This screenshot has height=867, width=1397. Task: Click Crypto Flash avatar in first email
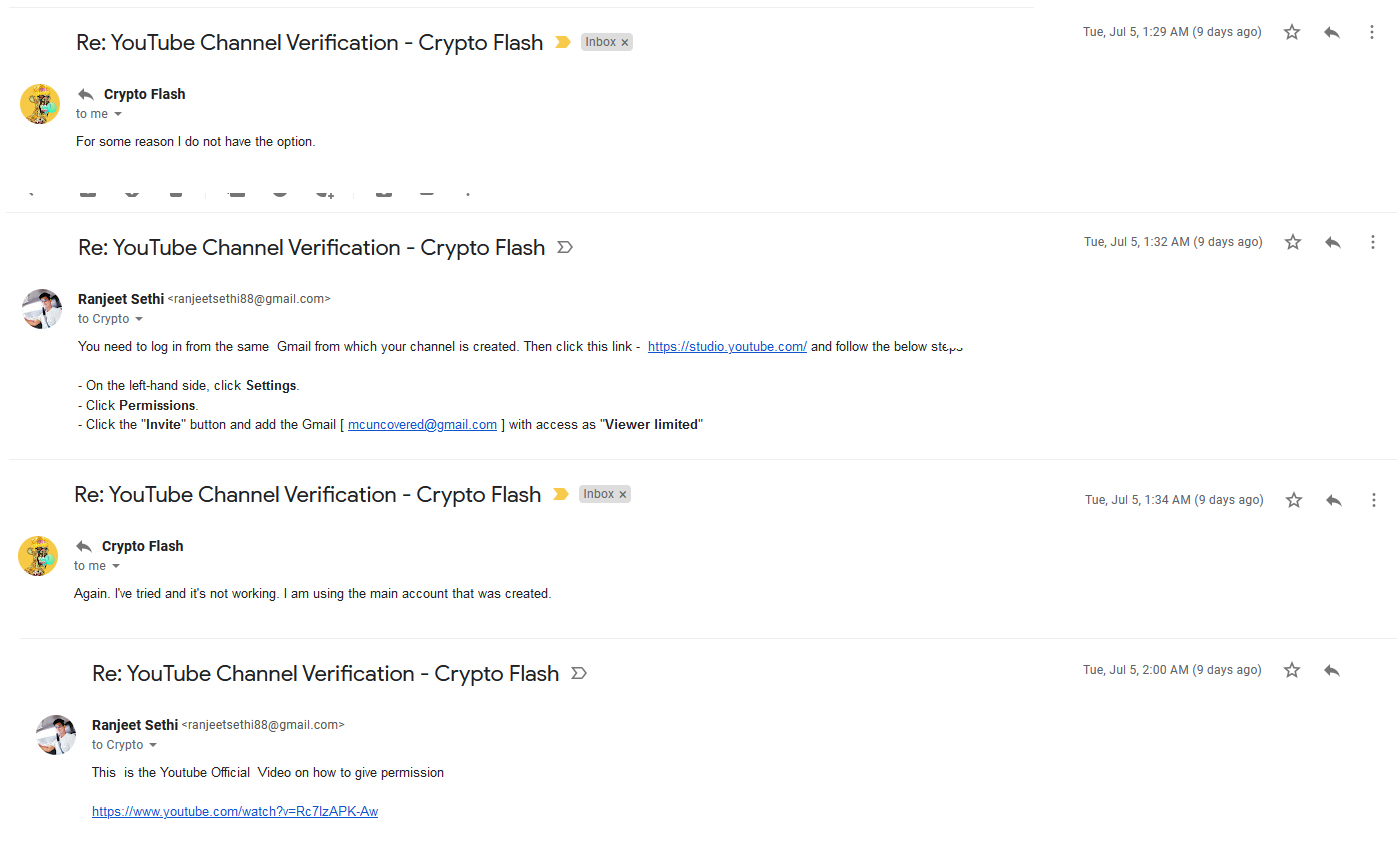pyautogui.click(x=40, y=104)
